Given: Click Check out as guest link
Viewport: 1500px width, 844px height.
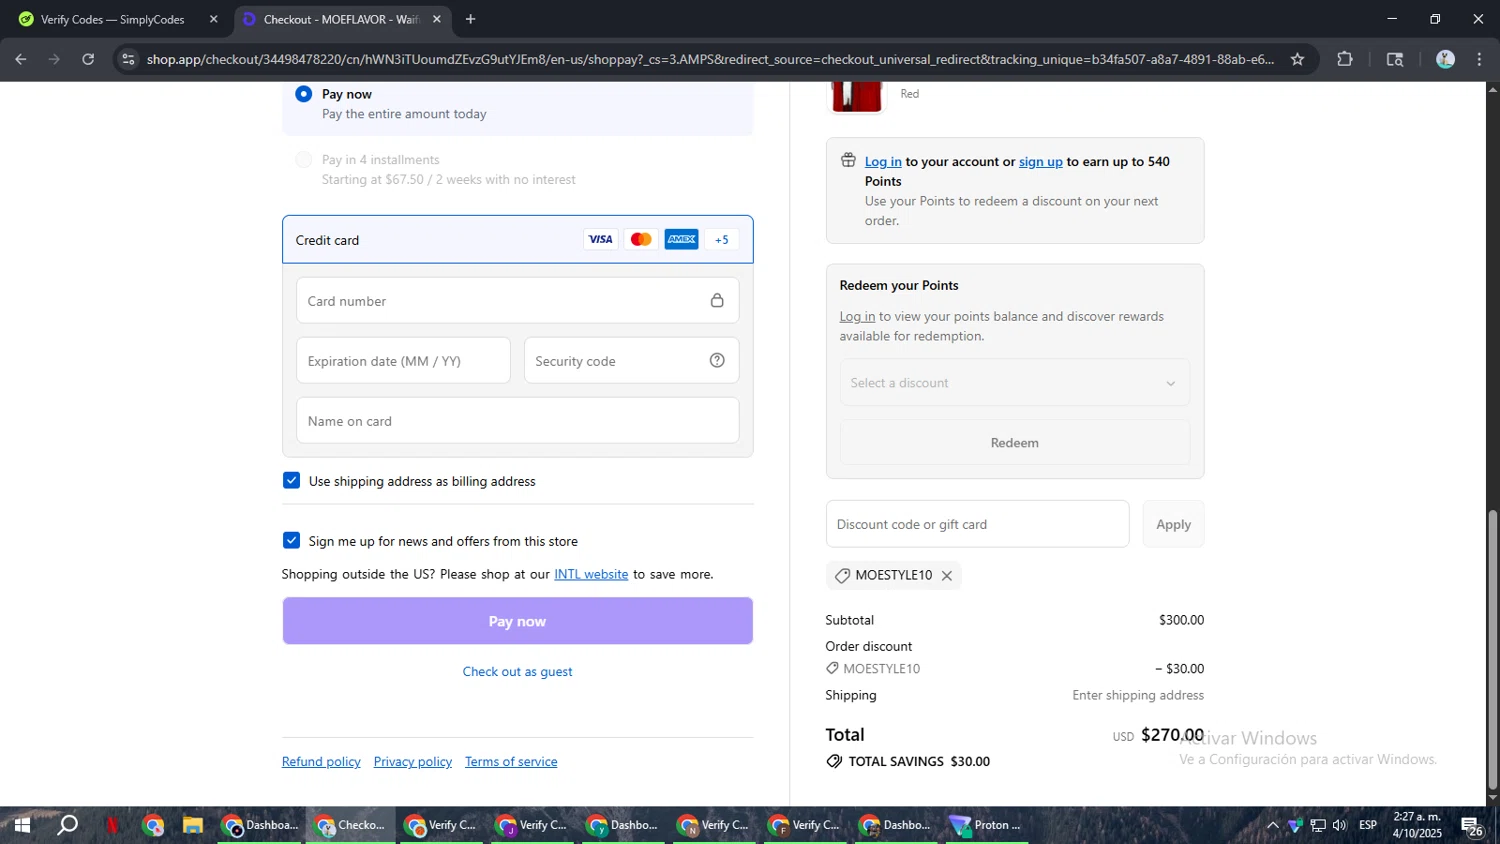Looking at the screenshot, I should tap(517, 671).
